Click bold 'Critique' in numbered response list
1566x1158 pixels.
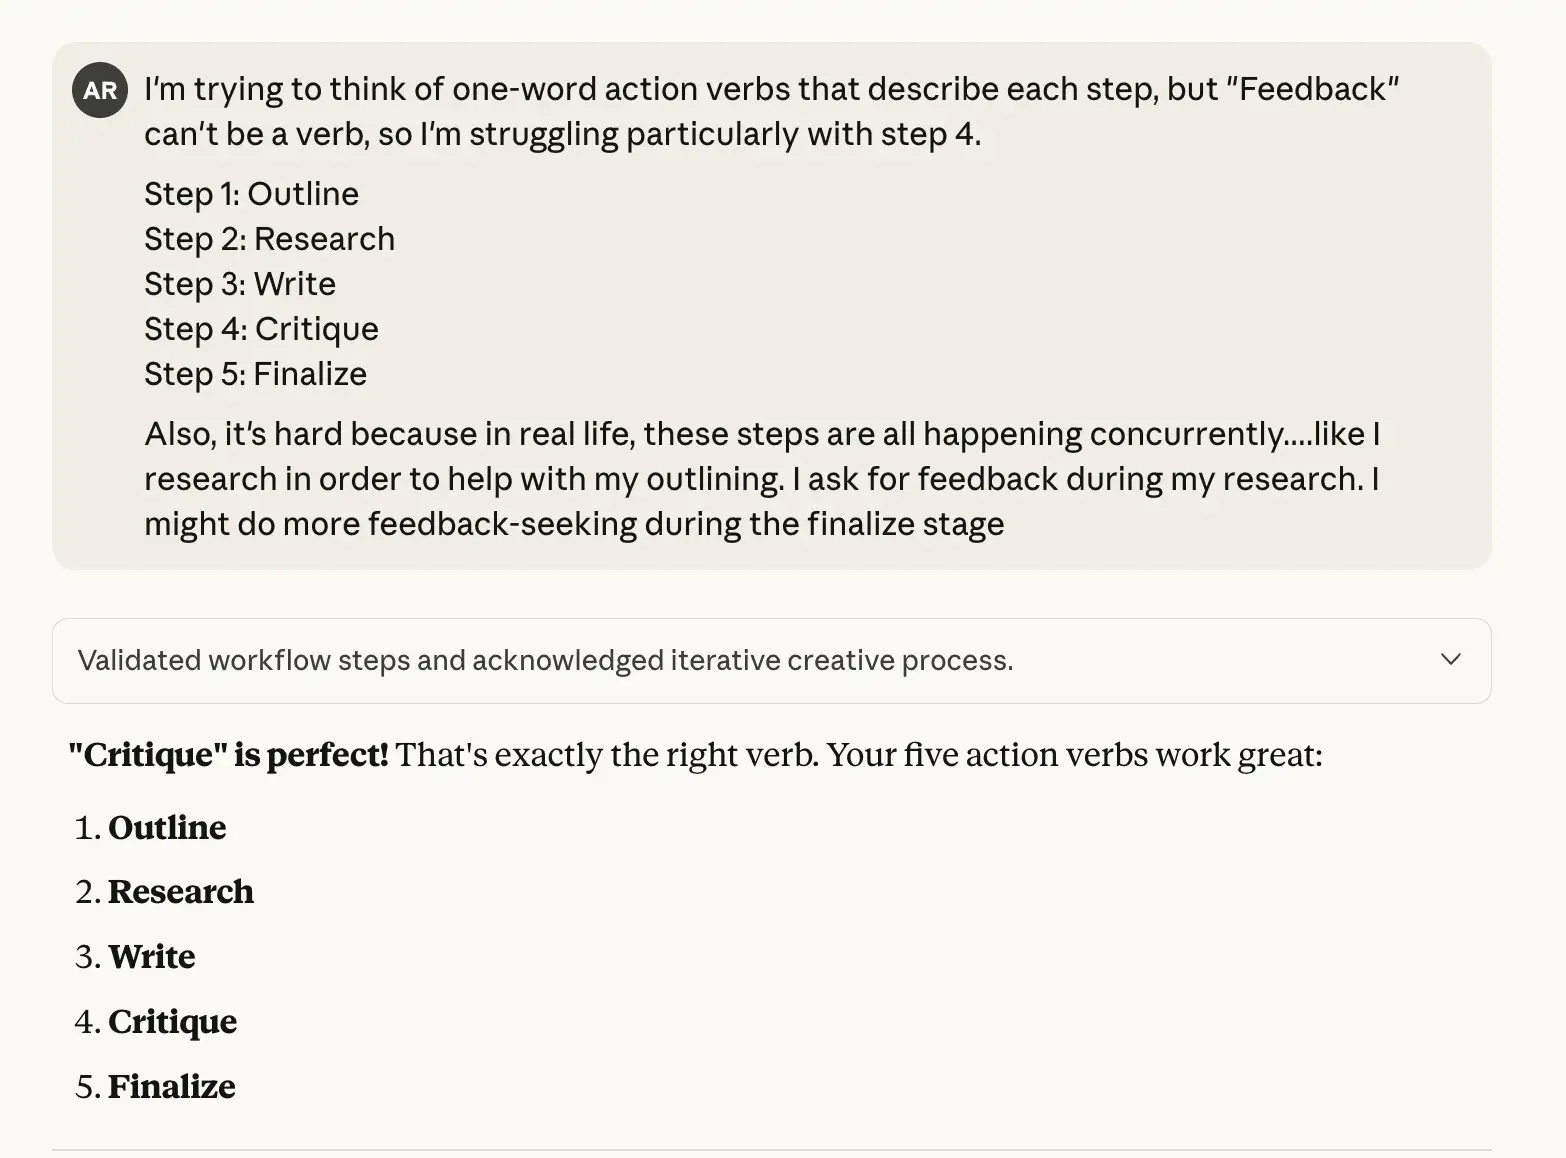(x=173, y=1022)
